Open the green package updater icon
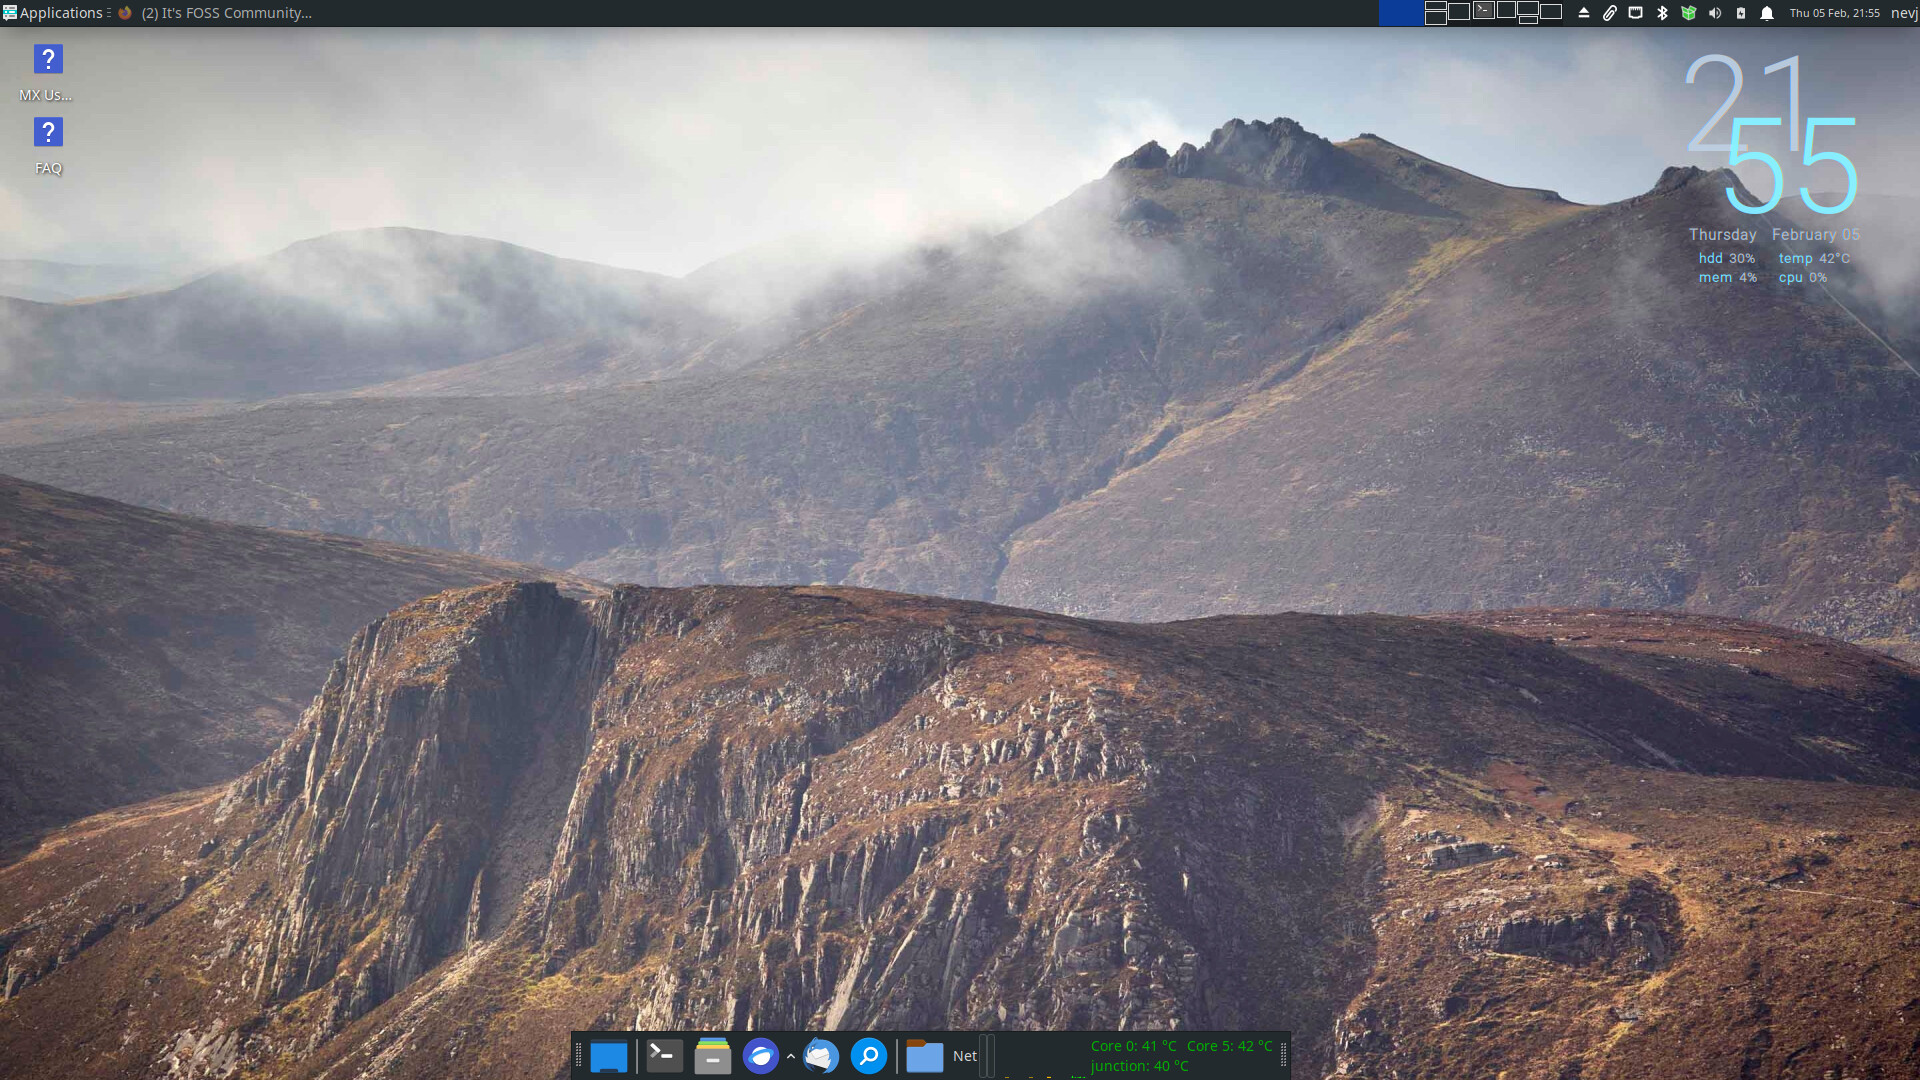 click(x=1689, y=13)
